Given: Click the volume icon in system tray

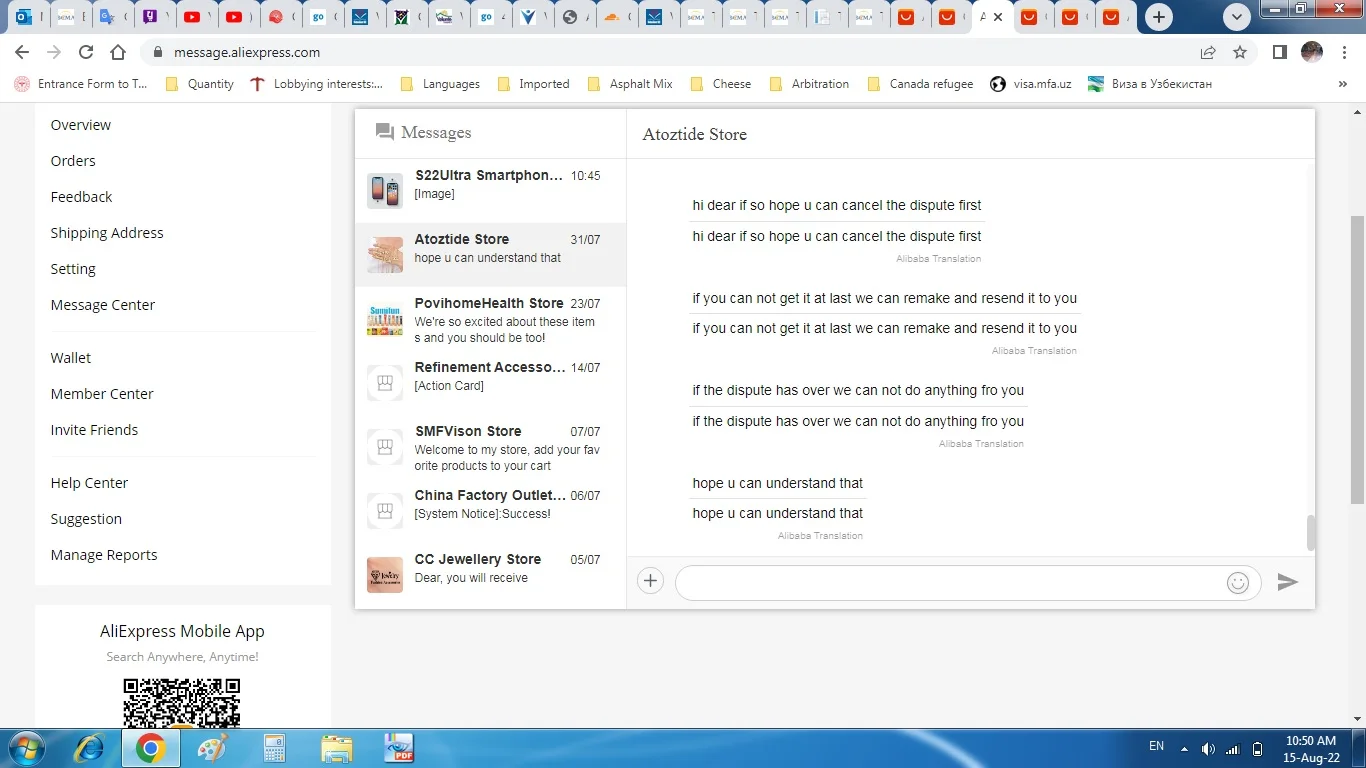Looking at the screenshot, I should point(1208,749).
